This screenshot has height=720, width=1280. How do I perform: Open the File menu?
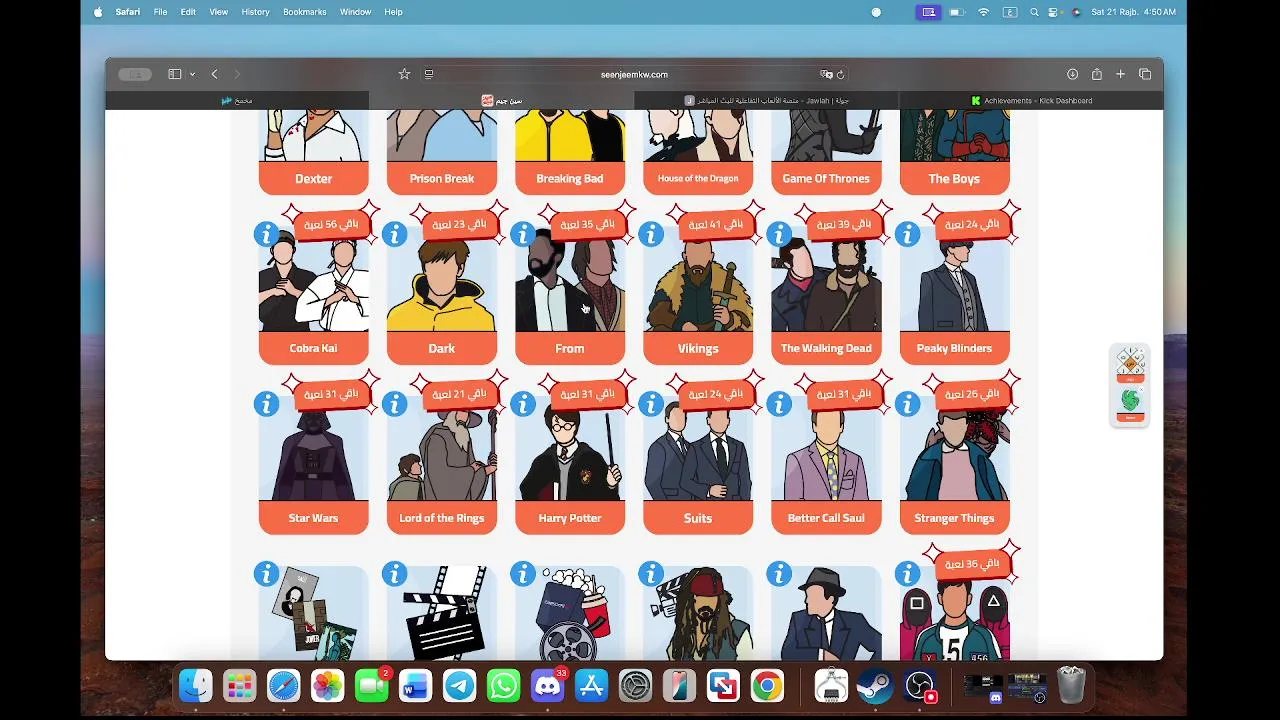pyautogui.click(x=160, y=12)
